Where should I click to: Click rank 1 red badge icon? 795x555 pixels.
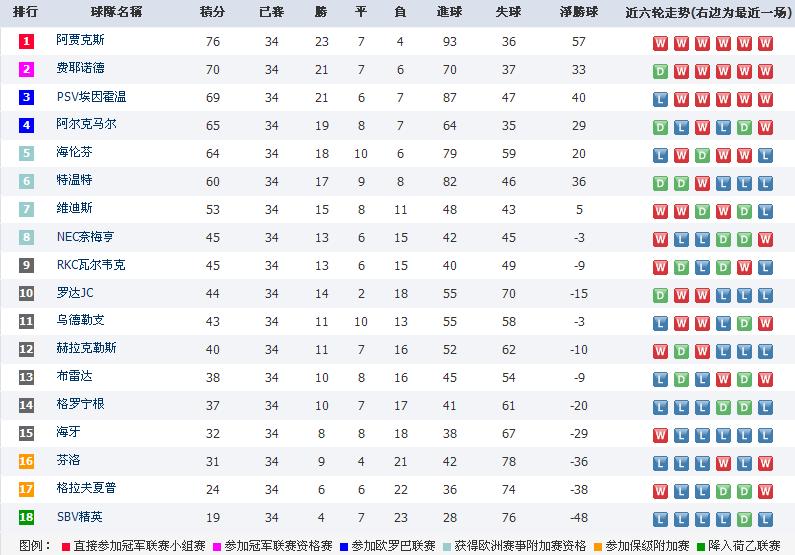pos(26,41)
